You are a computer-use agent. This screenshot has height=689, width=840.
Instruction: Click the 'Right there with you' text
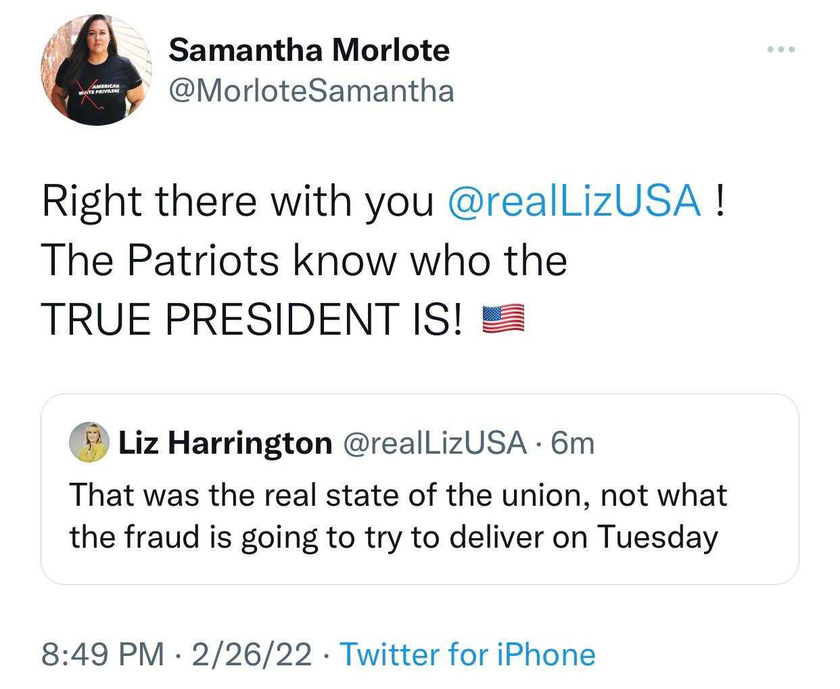(x=237, y=203)
